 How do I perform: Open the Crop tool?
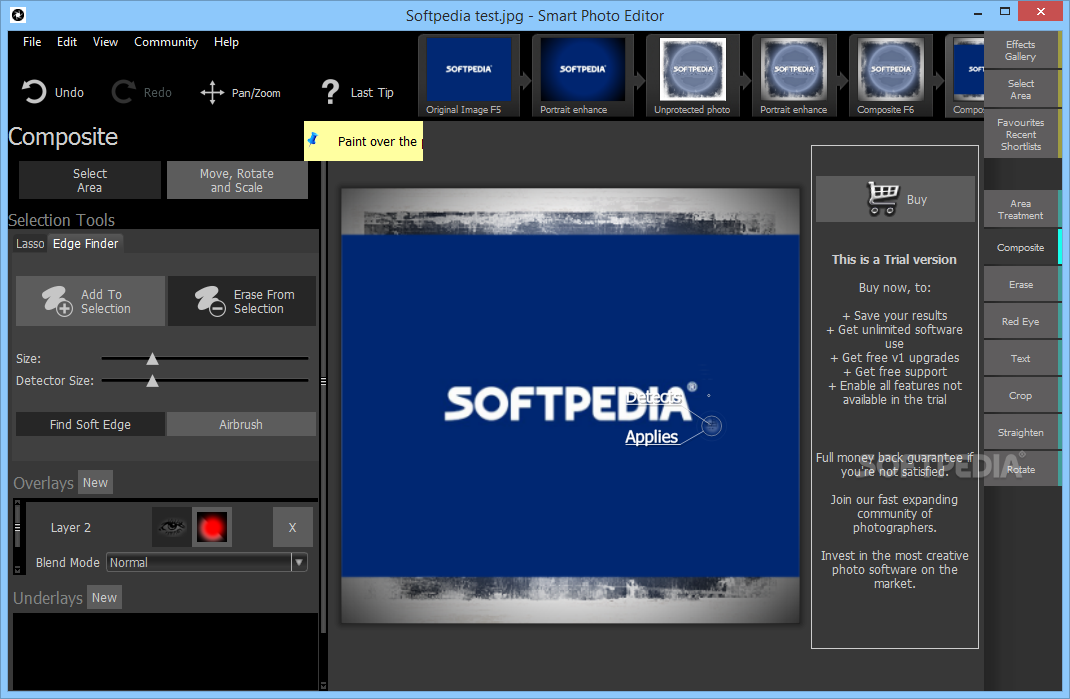tap(1020, 395)
